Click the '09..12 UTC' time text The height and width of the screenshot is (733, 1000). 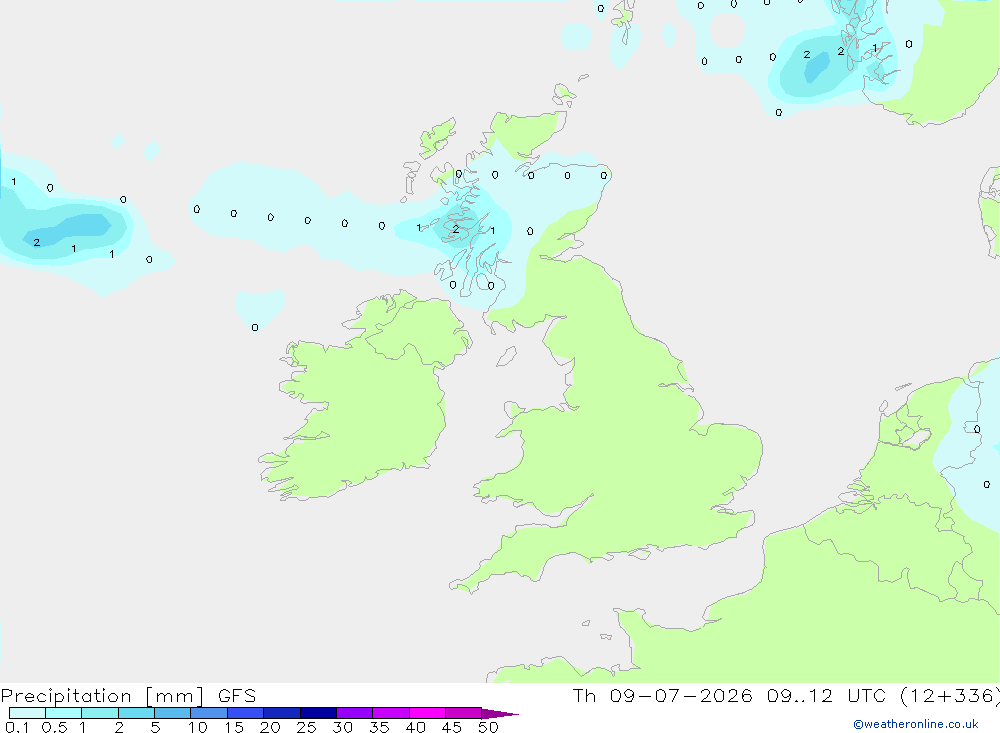point(826,695)
